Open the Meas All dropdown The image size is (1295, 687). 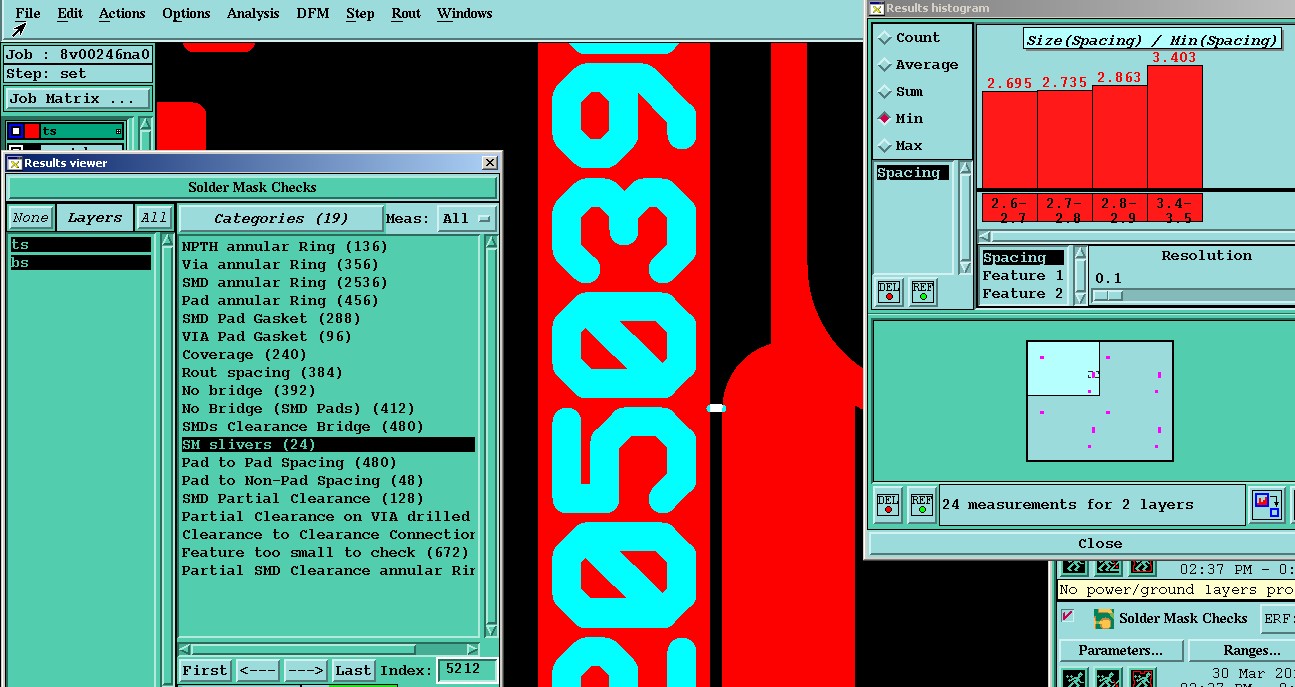pyautogui.click(x=469, y=217)
